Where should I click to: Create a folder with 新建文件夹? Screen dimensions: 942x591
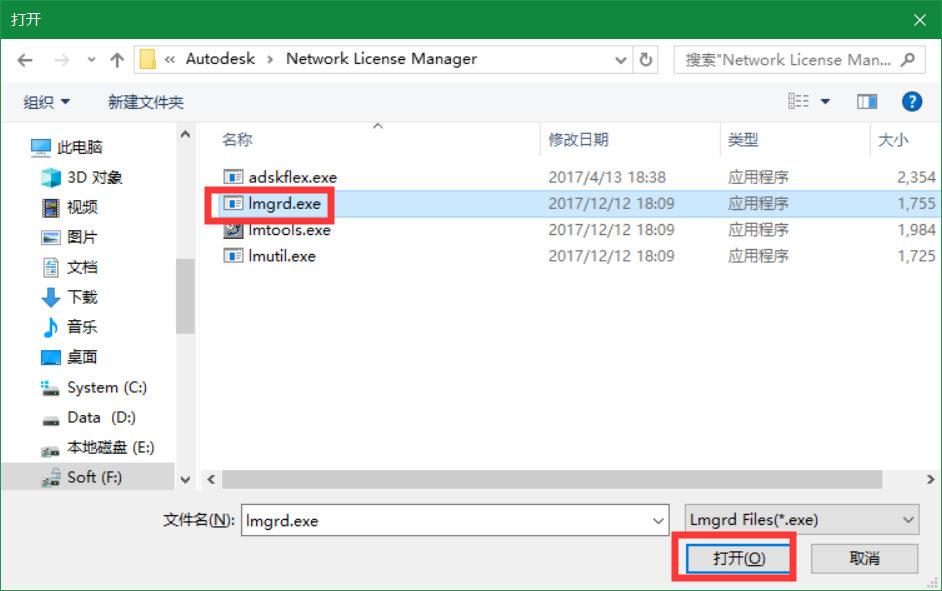146,102
